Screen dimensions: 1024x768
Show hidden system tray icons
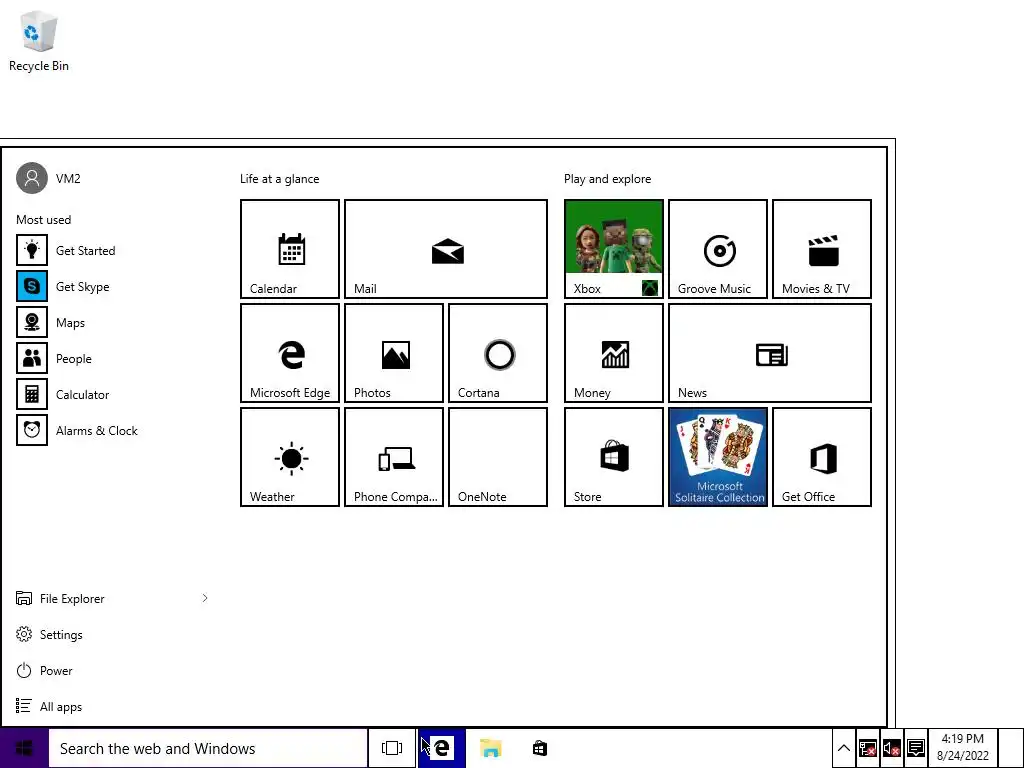coord(843,748)
